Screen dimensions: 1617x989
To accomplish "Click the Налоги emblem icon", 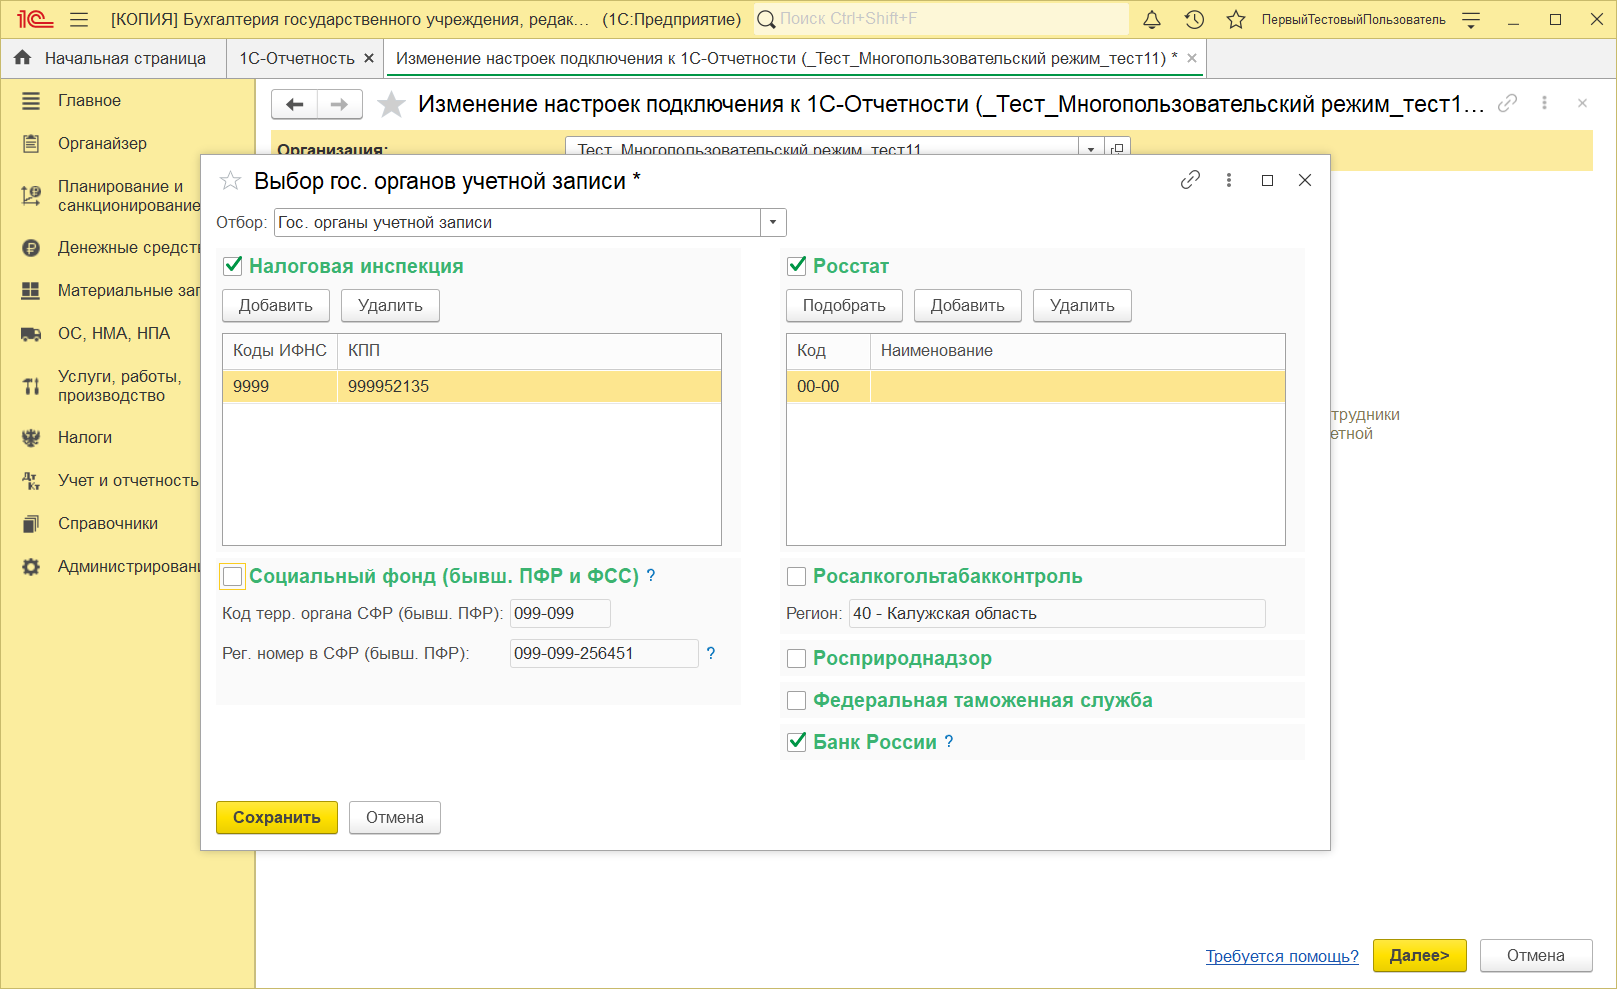I will (31, 438).
